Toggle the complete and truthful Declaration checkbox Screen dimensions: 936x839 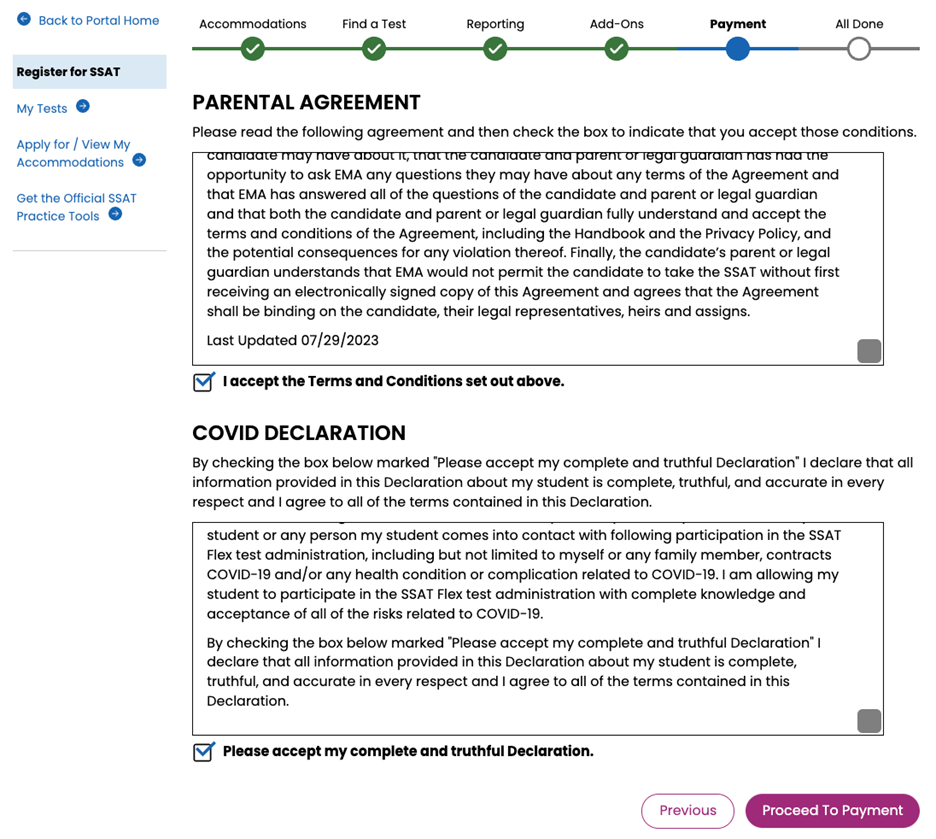coord(204,752)
